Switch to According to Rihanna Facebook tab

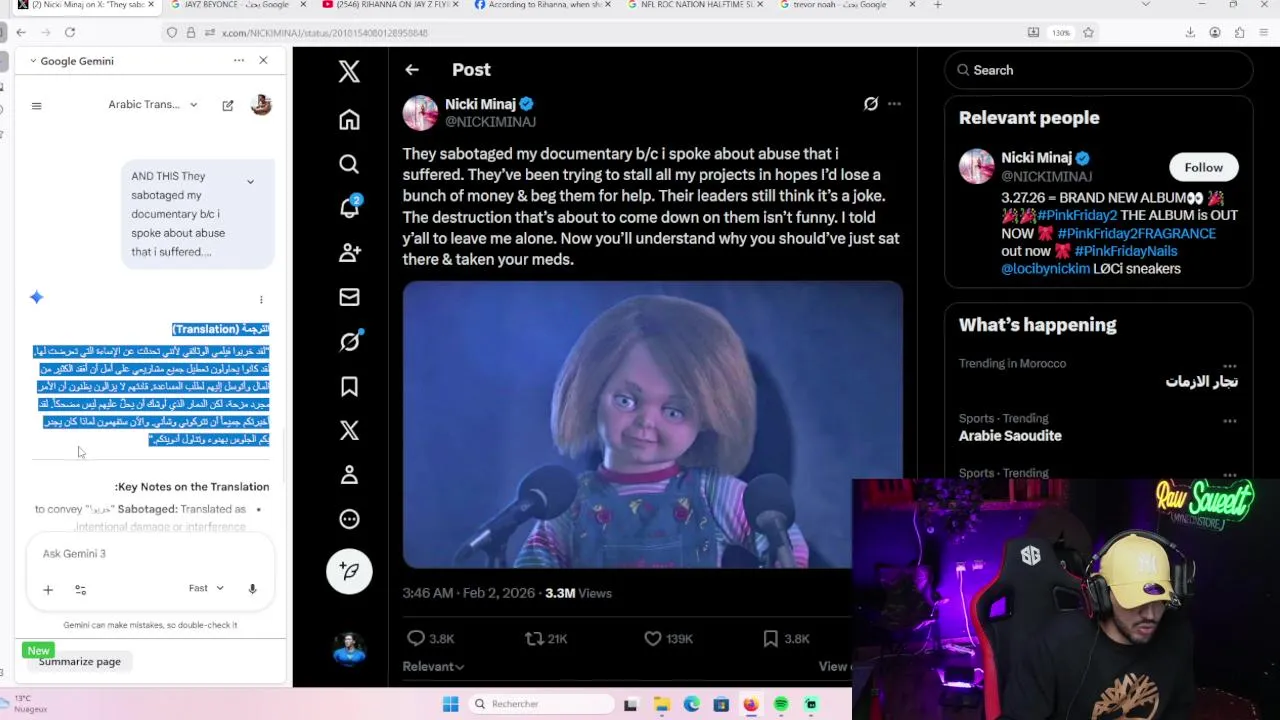coord(540,5)
